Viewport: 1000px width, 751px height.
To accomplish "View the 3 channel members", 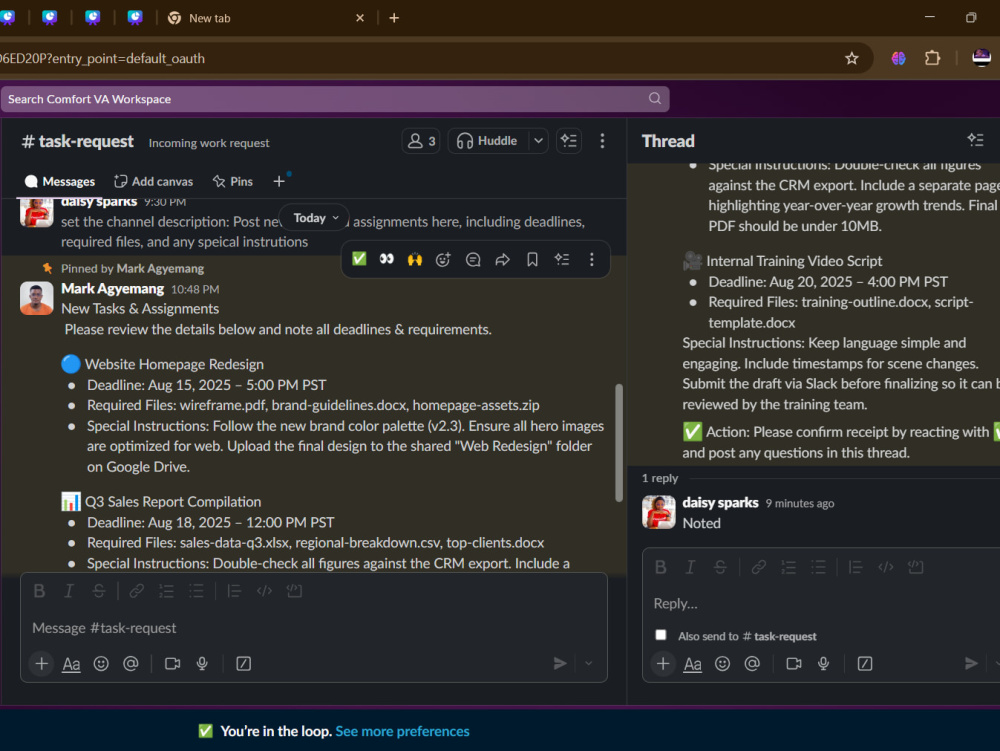I will tap(421, 141).
